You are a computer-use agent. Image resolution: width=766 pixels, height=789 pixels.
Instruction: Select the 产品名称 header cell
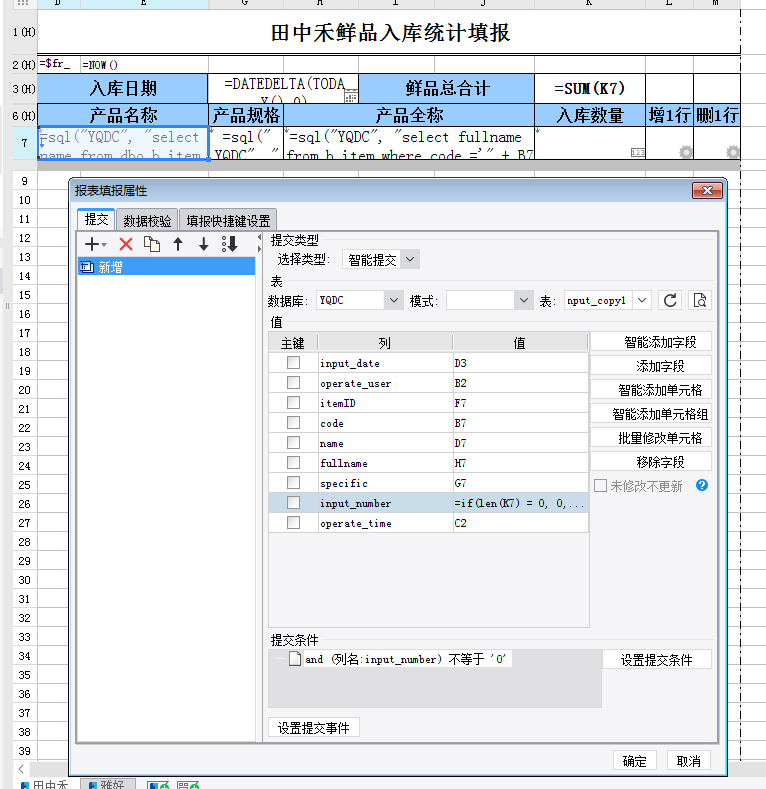click(123, 115)
